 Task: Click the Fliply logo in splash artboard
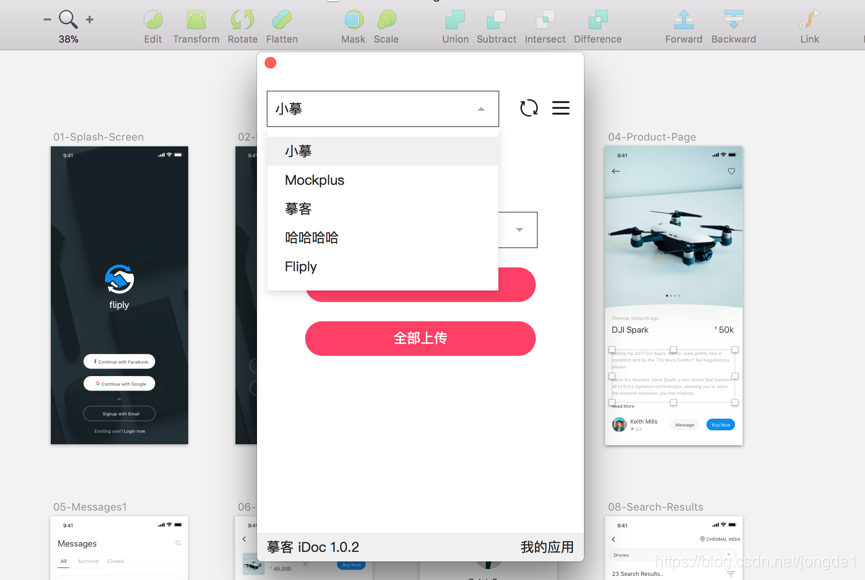(x=119, y=280)
